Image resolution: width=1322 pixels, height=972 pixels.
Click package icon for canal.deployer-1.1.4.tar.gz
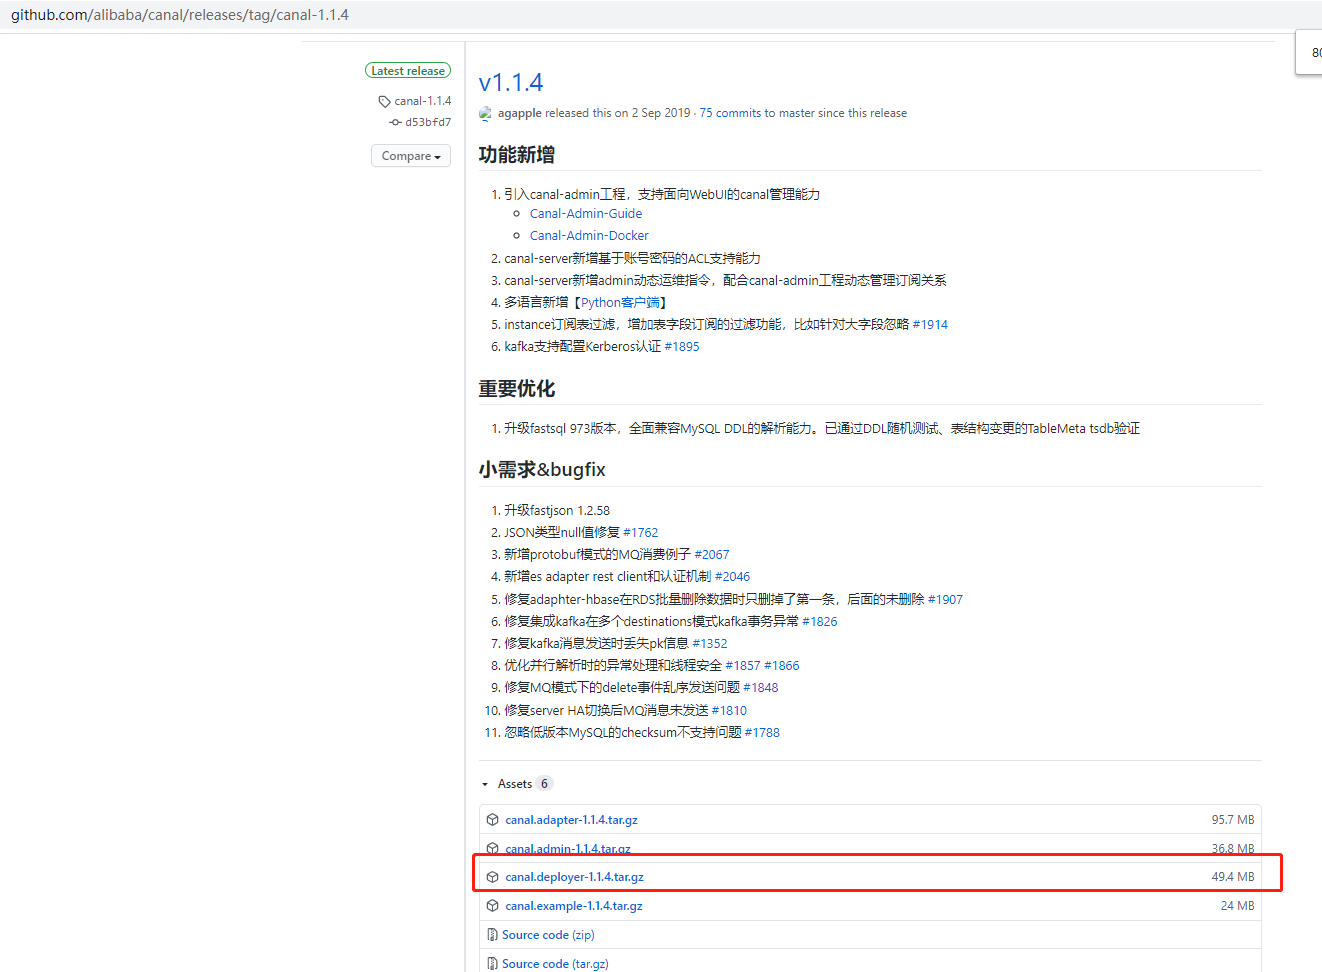pos(492,877)
